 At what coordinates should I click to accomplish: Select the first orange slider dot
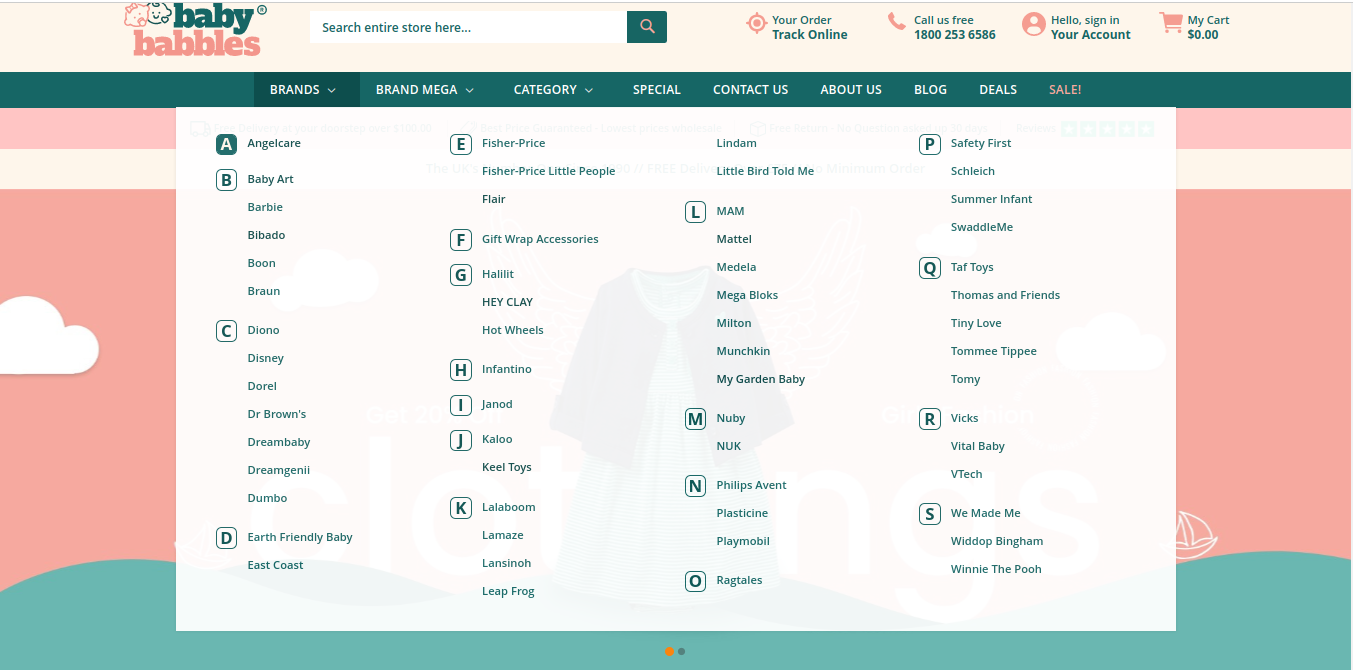pos(669,651)
